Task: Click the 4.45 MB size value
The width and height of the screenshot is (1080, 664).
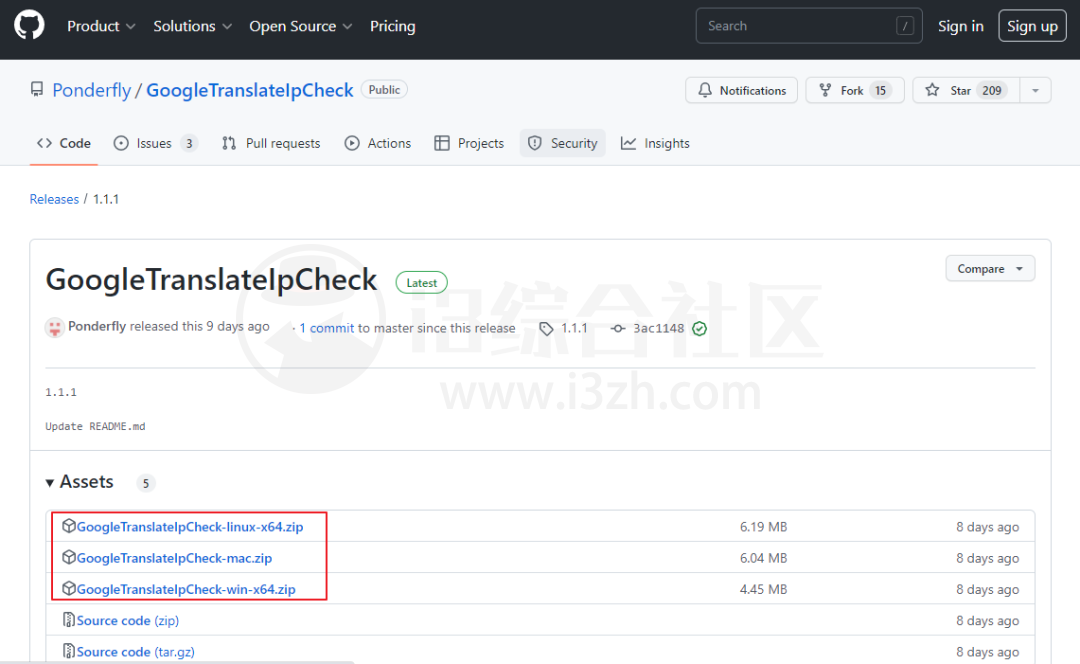Action: [x=763, y=590]
